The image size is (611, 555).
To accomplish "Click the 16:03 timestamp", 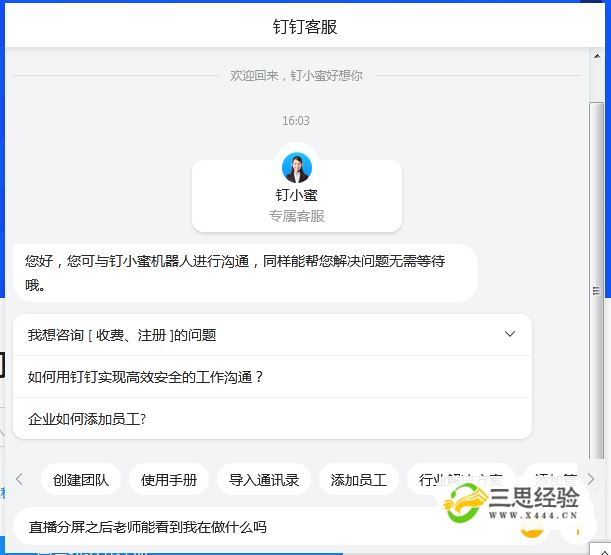I will click(x=296, y=121).
